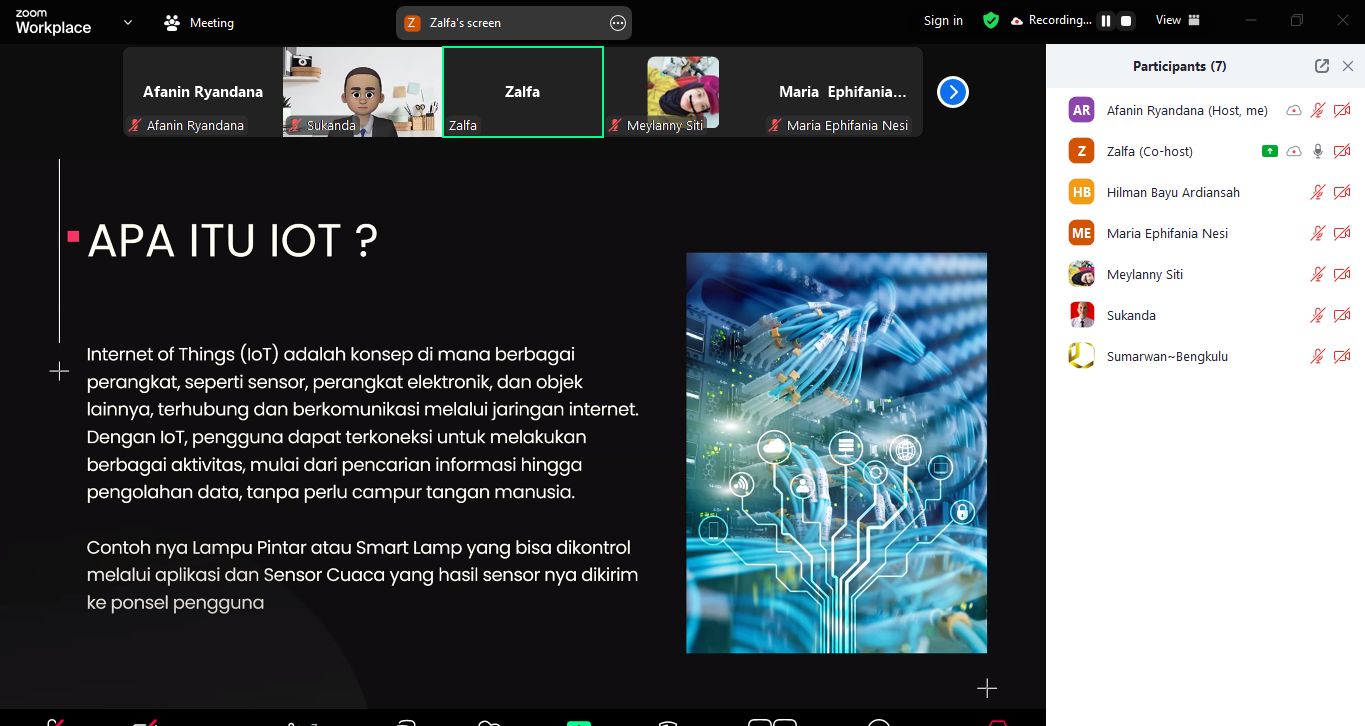Click the Zoom Workplace logo
Viewport: 1365px width, 726px height.
click(53, 22)
